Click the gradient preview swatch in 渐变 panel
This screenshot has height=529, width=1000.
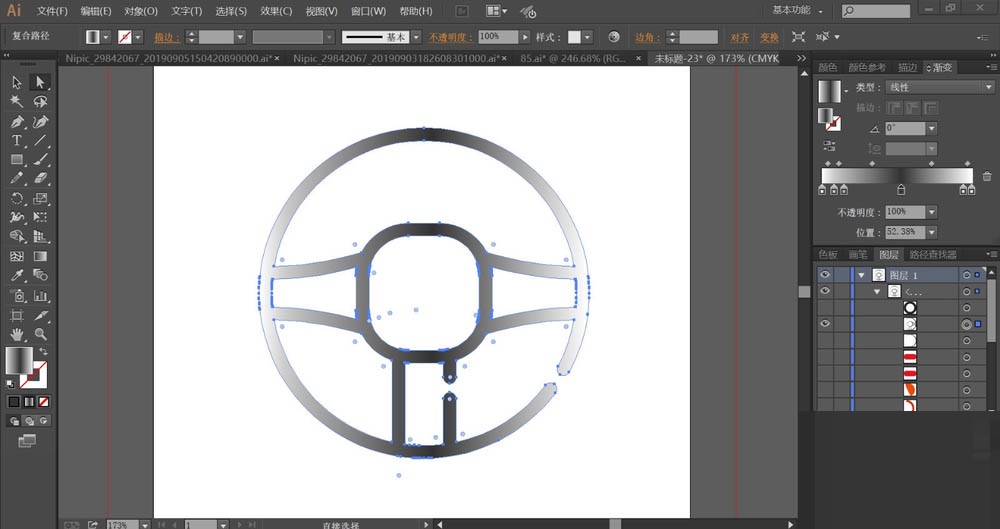coord(830,91)
